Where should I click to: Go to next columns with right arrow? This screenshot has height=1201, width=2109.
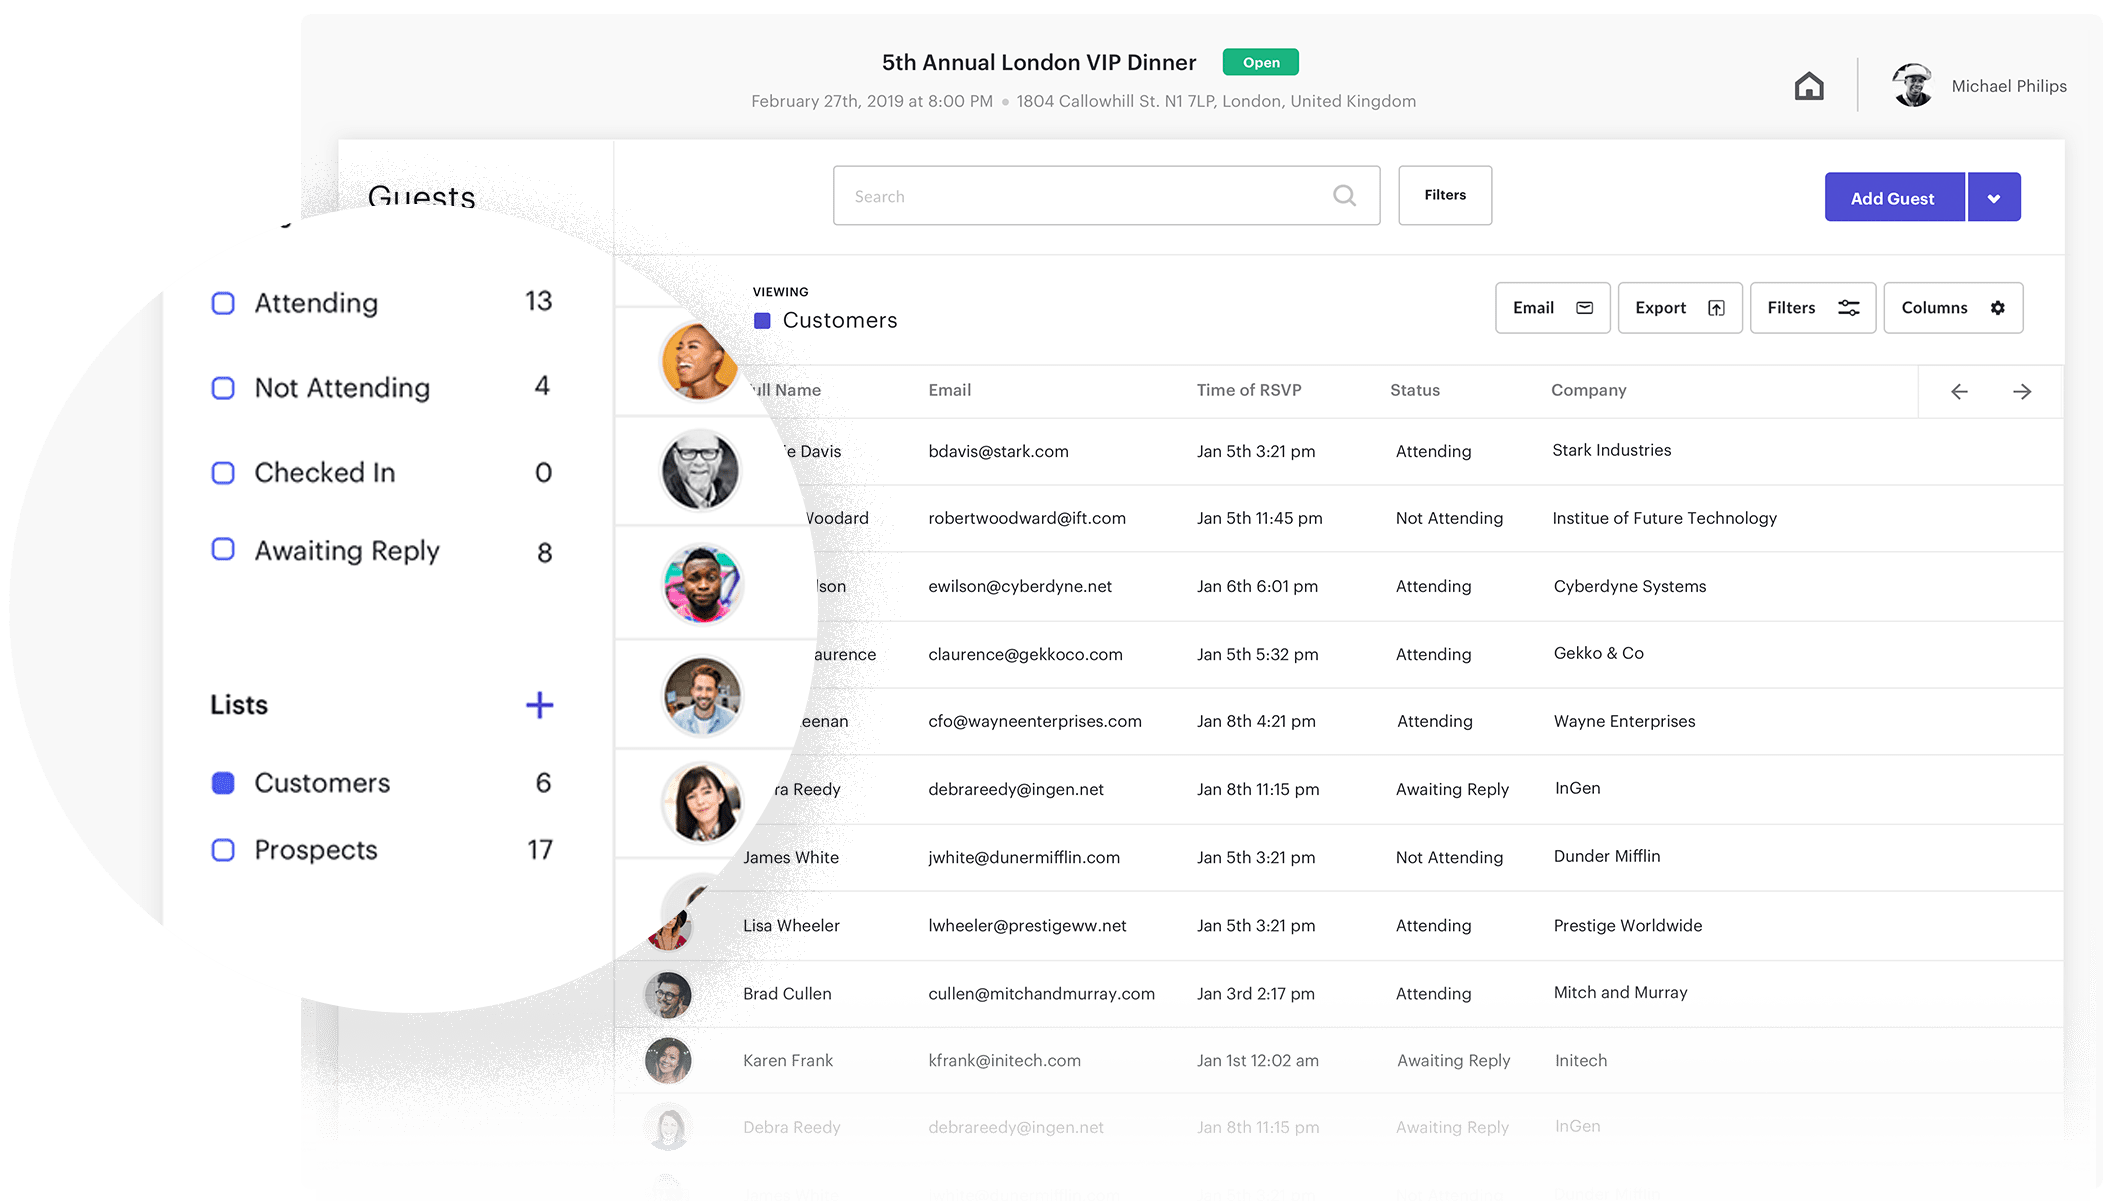tap(2021, 392)
